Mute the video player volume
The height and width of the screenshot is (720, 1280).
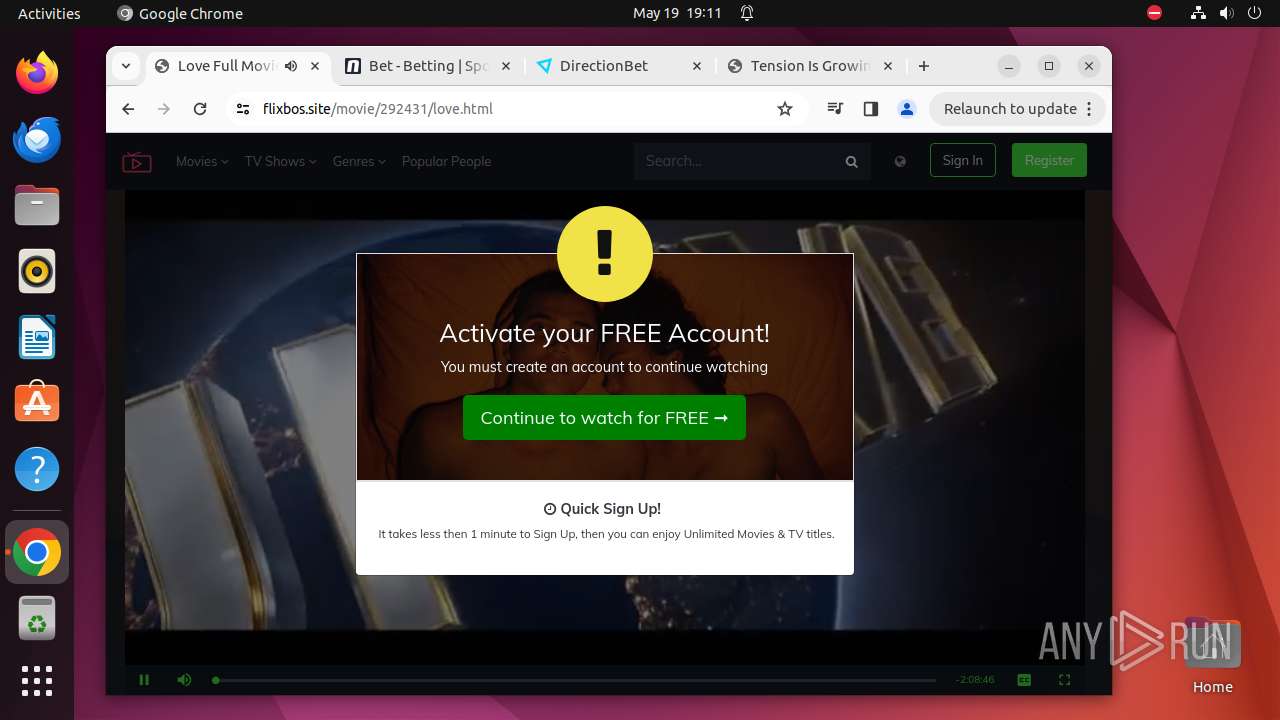[184, 680]
